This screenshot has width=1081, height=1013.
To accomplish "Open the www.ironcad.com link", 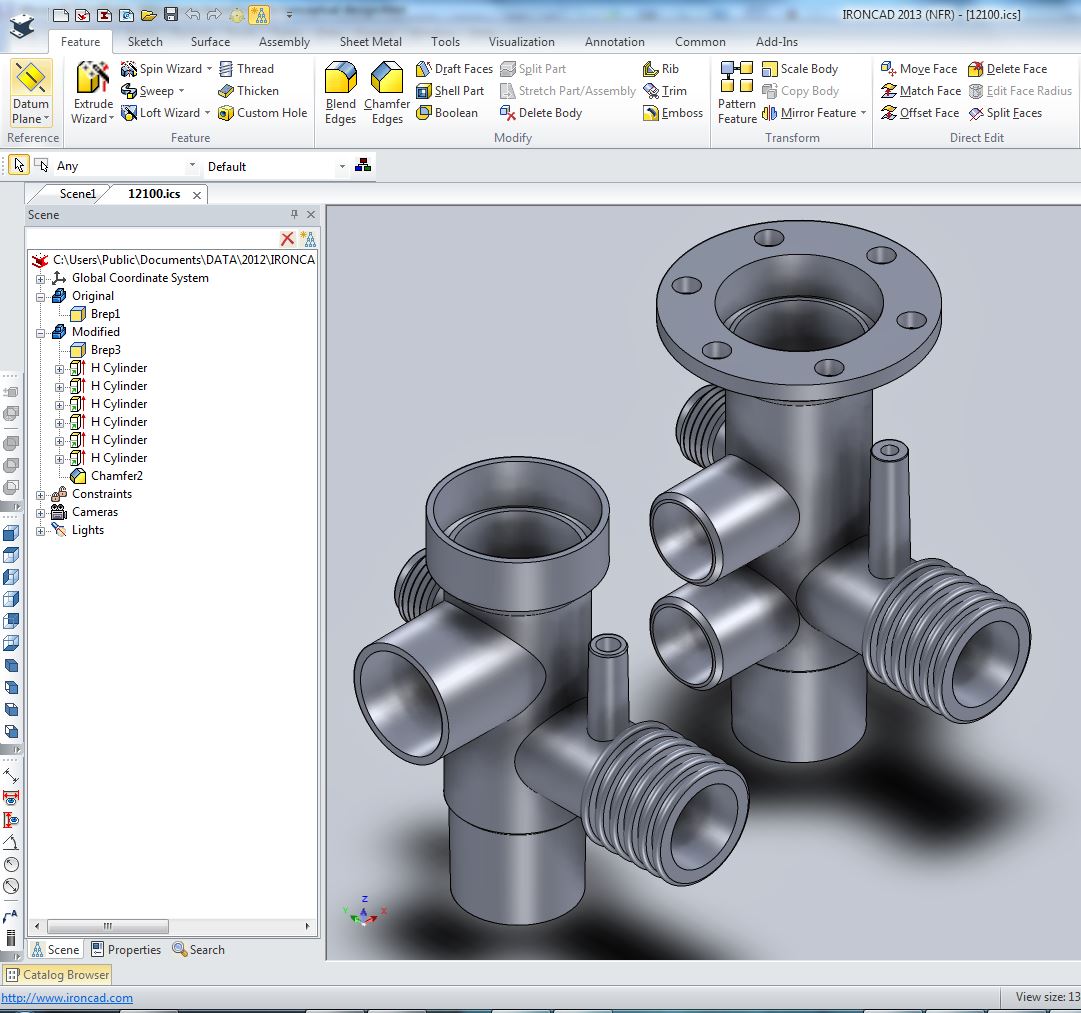I will coord(67,998).
